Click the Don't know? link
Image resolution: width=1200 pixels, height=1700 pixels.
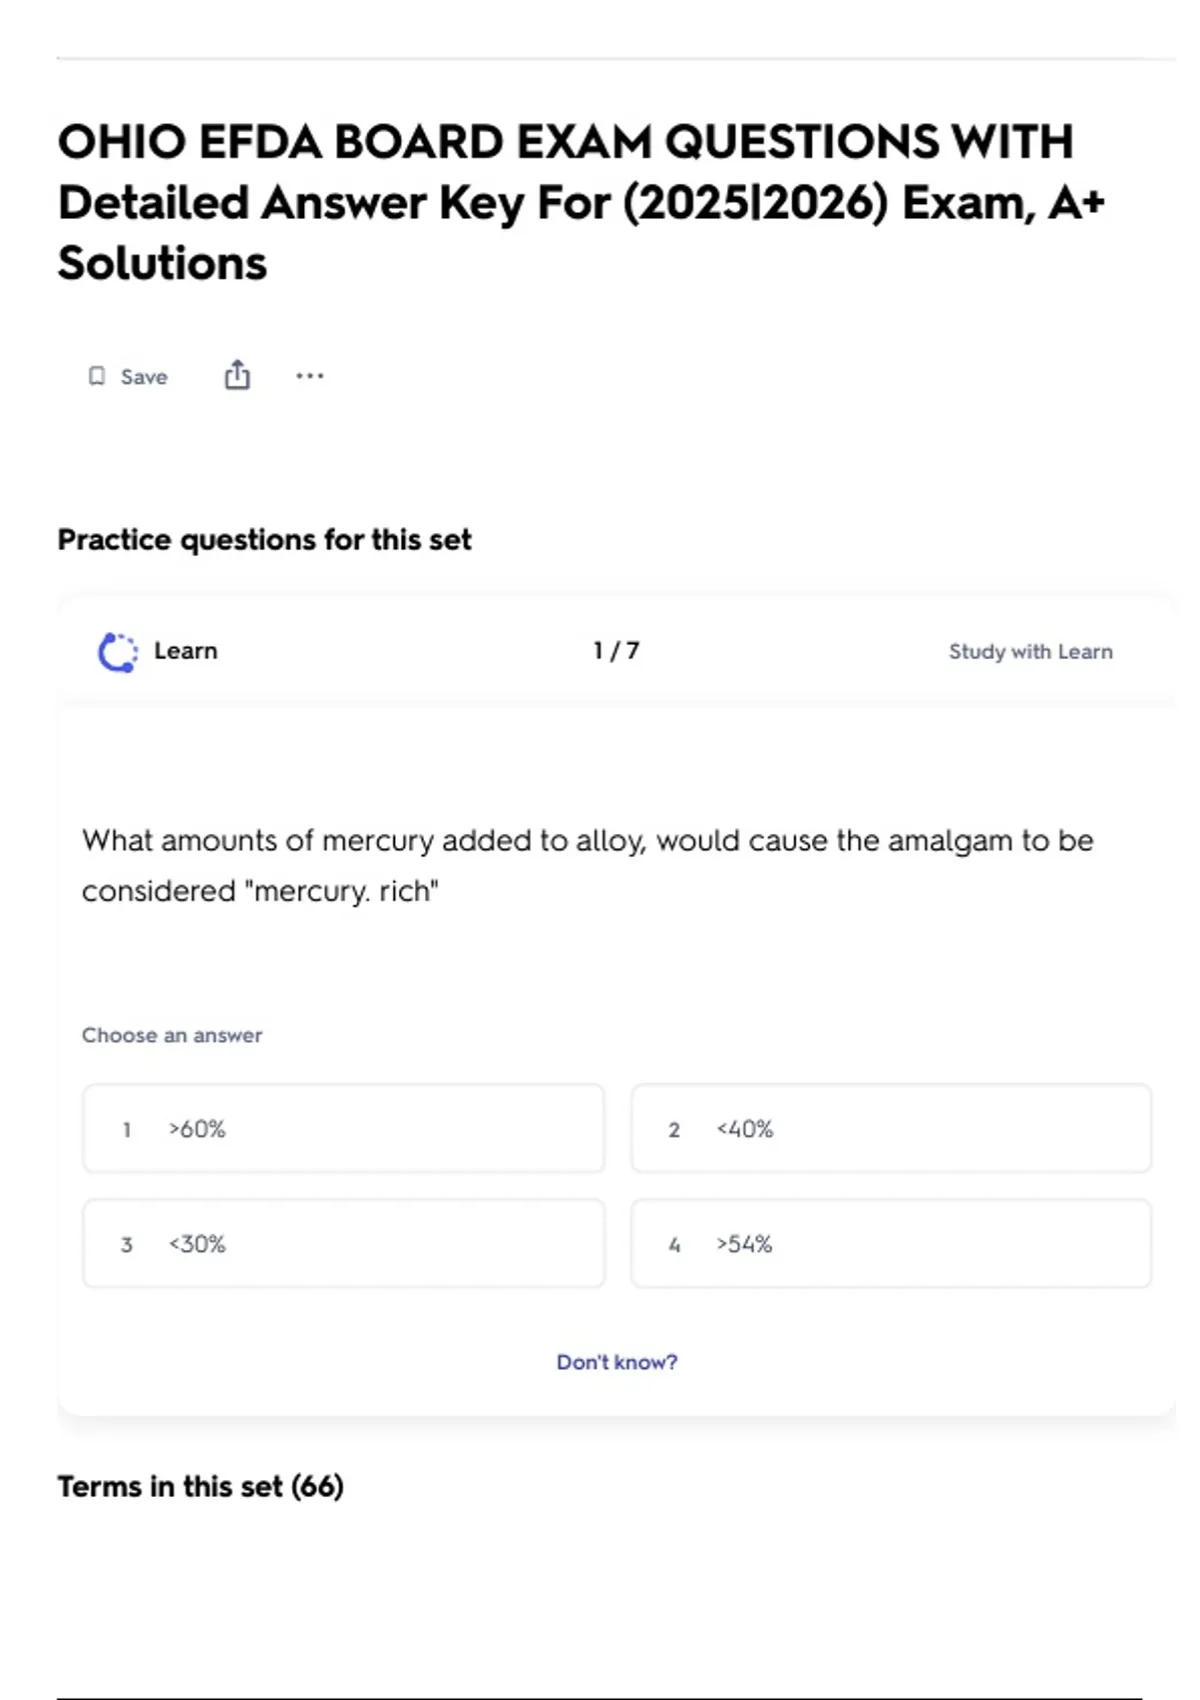coord(617,1362)
